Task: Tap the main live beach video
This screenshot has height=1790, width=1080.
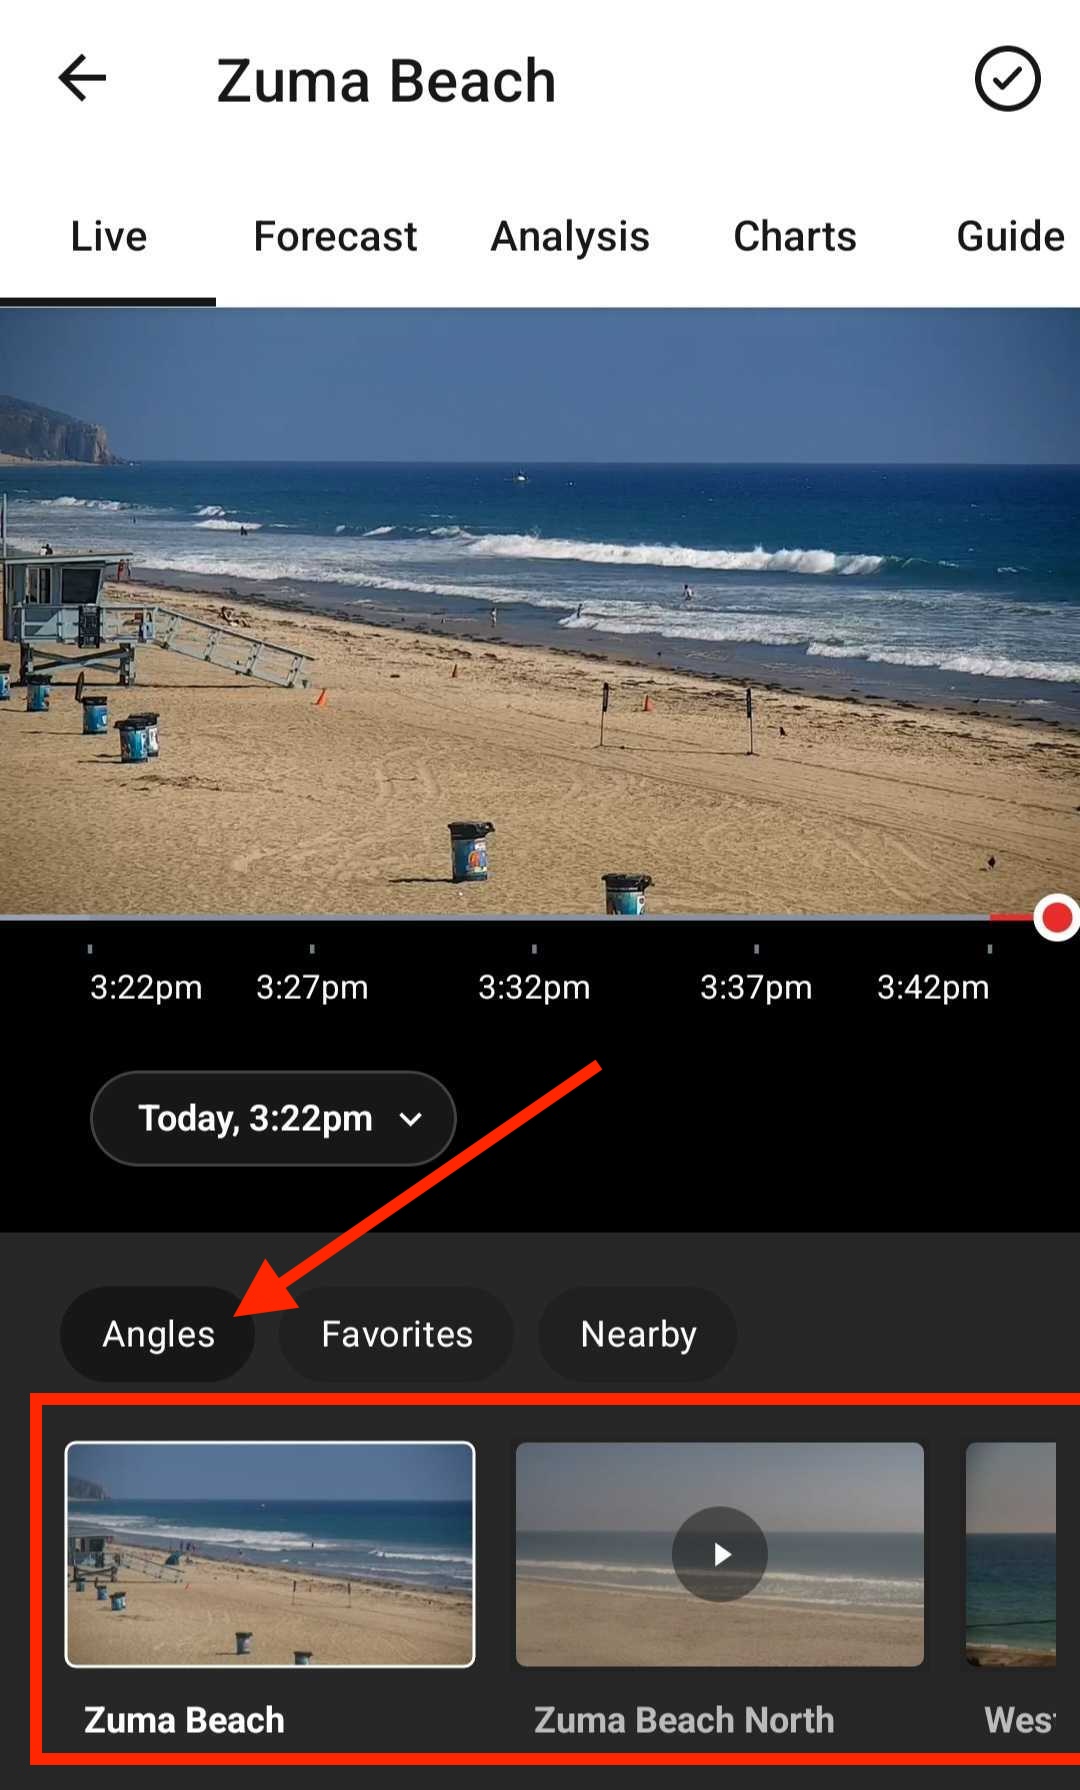Action: coord(540,611)
